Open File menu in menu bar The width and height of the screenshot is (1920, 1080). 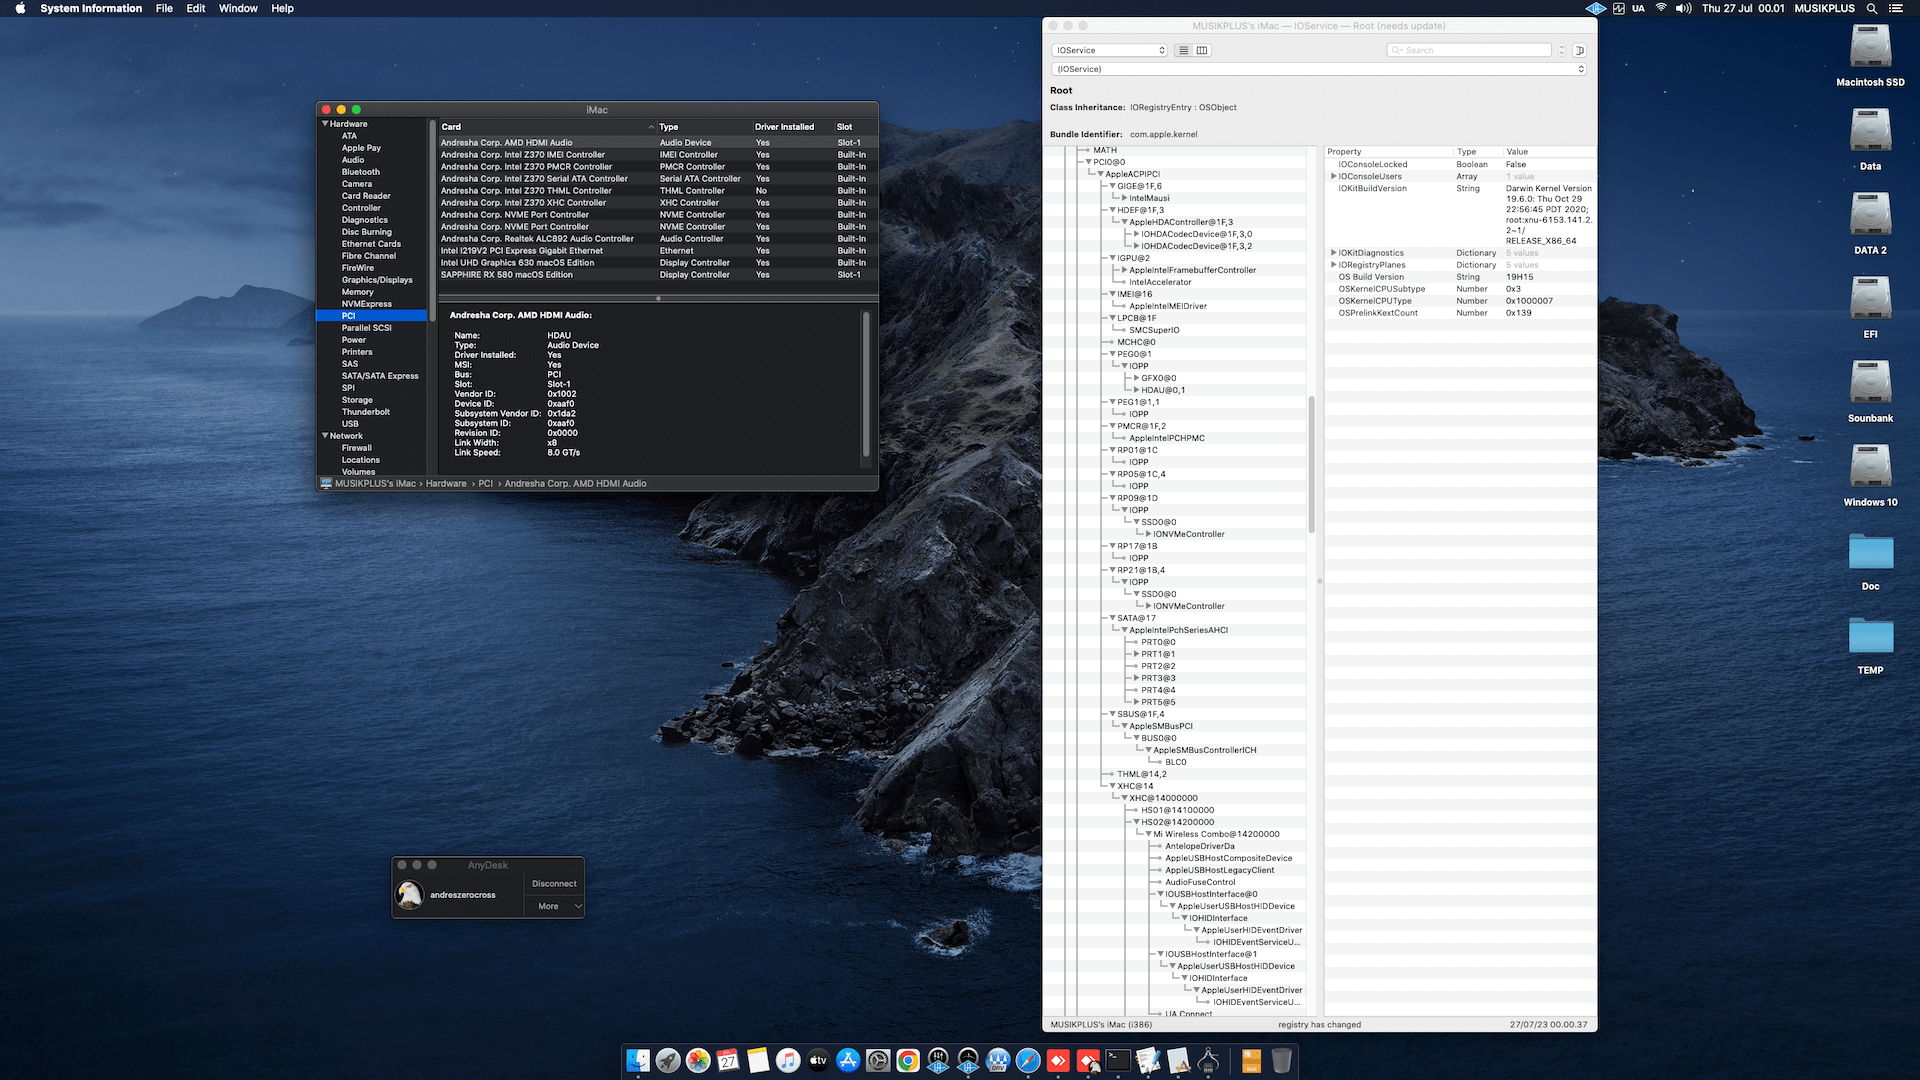pyautogui.click(x=164, y=8)
